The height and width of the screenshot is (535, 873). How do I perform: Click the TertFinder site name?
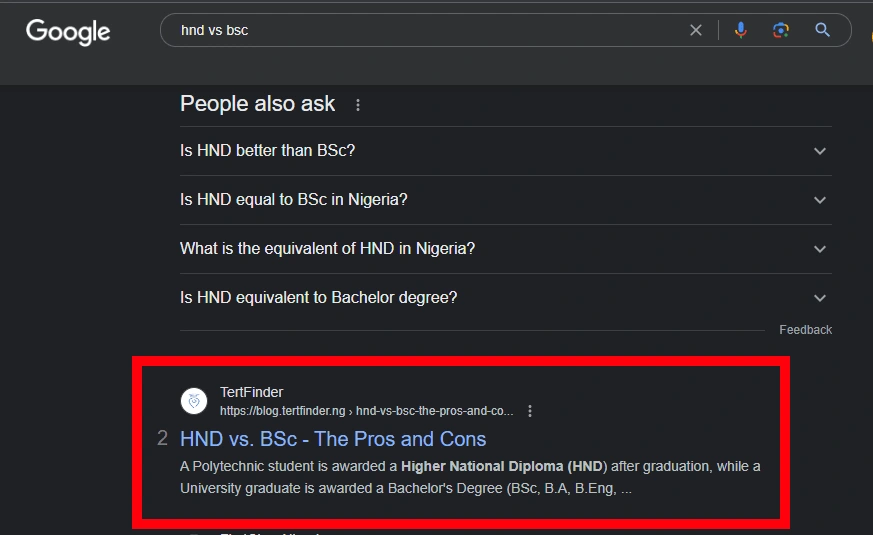click(x=251, y=392)
